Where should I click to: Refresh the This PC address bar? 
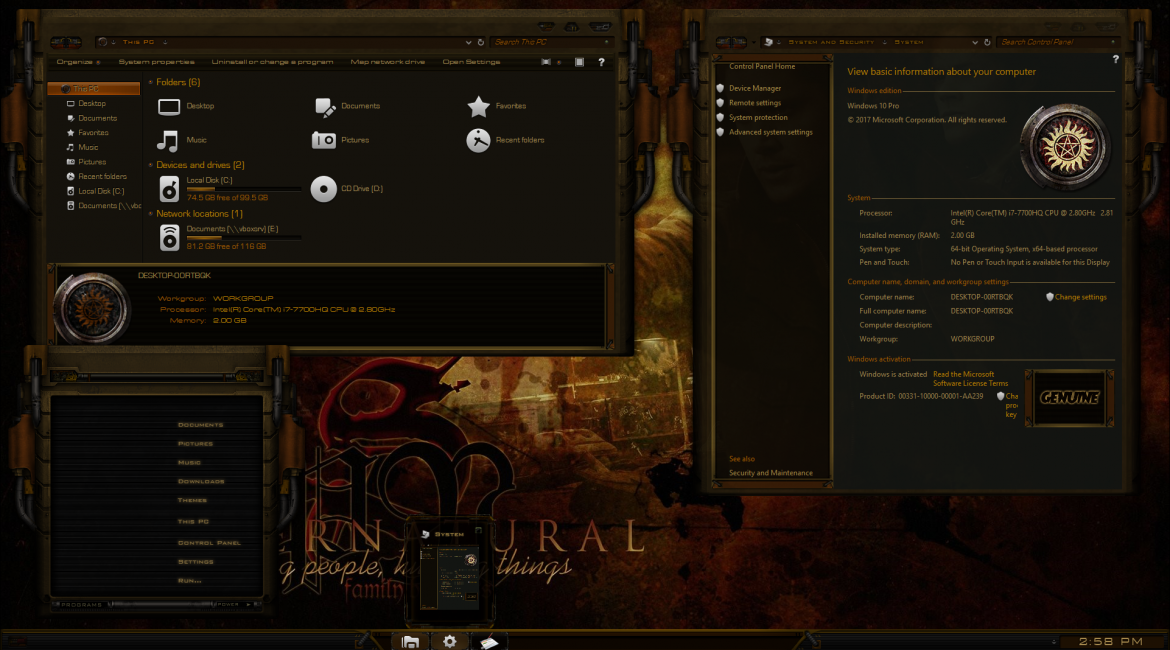[x=481, y=43]
